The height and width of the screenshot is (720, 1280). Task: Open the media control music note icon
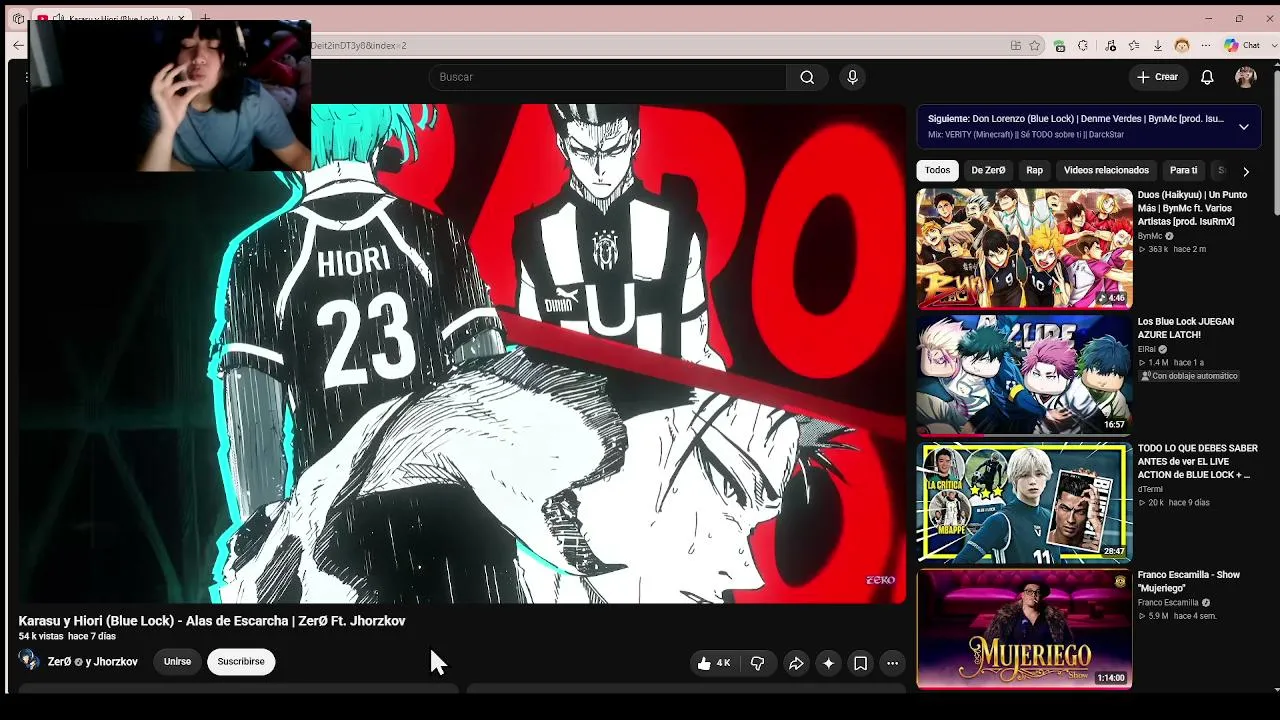point(1111,45)
